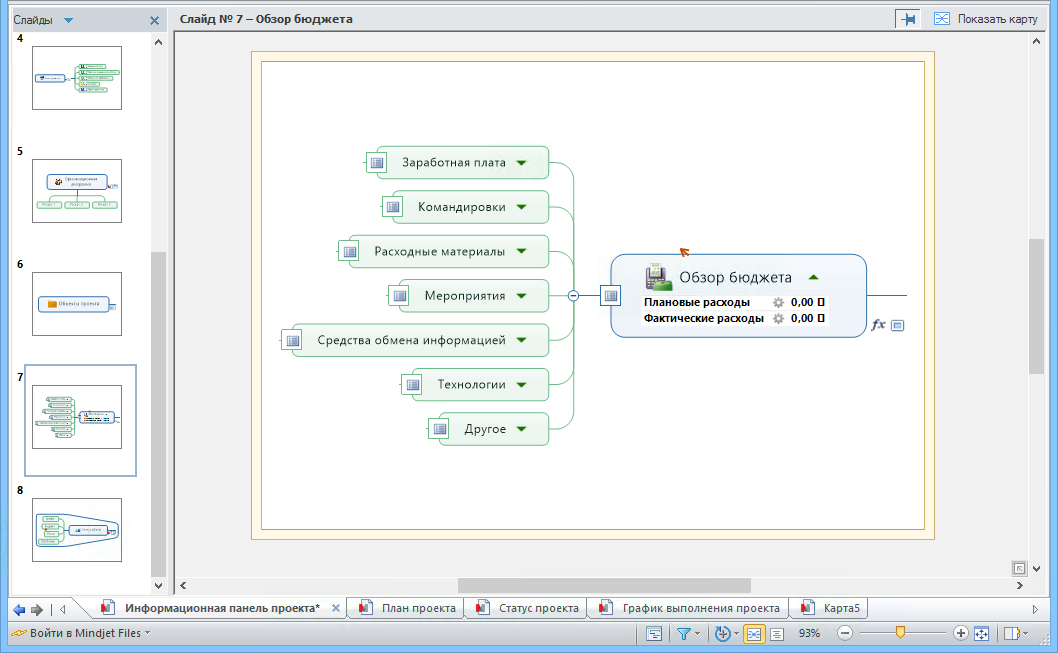Open the filter icon in status bar
This screenshot has width=1058, height=653.
(684, 633)
